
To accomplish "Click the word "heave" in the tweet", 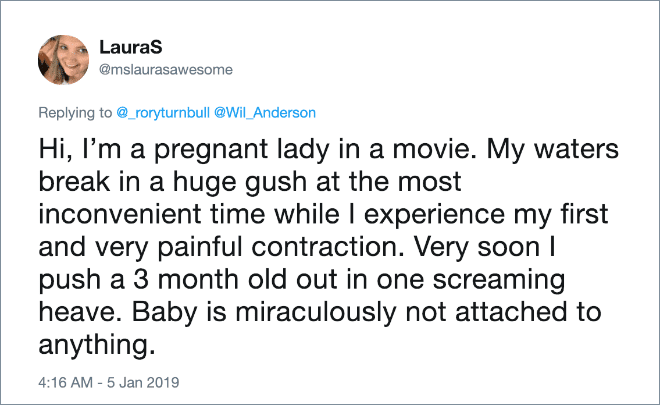I will click(x=76, y=313).
